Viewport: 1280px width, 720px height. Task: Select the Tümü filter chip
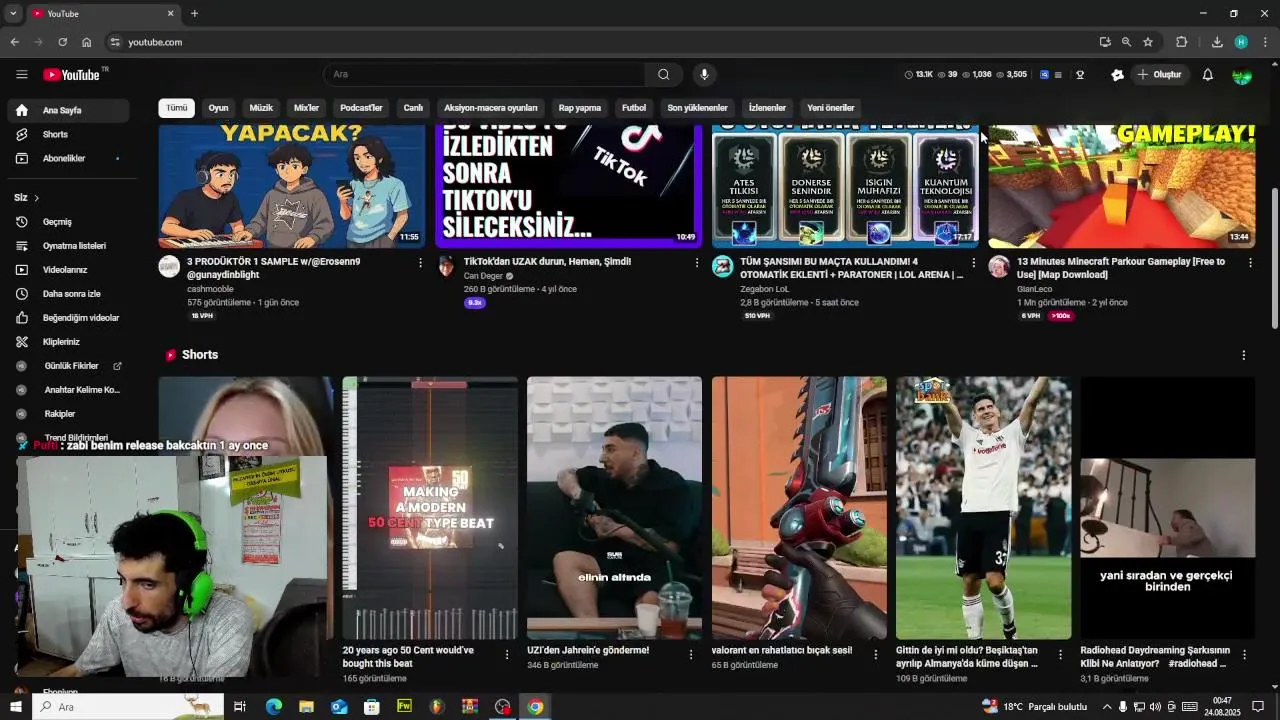pyautogui.click(x=177, y=108)
